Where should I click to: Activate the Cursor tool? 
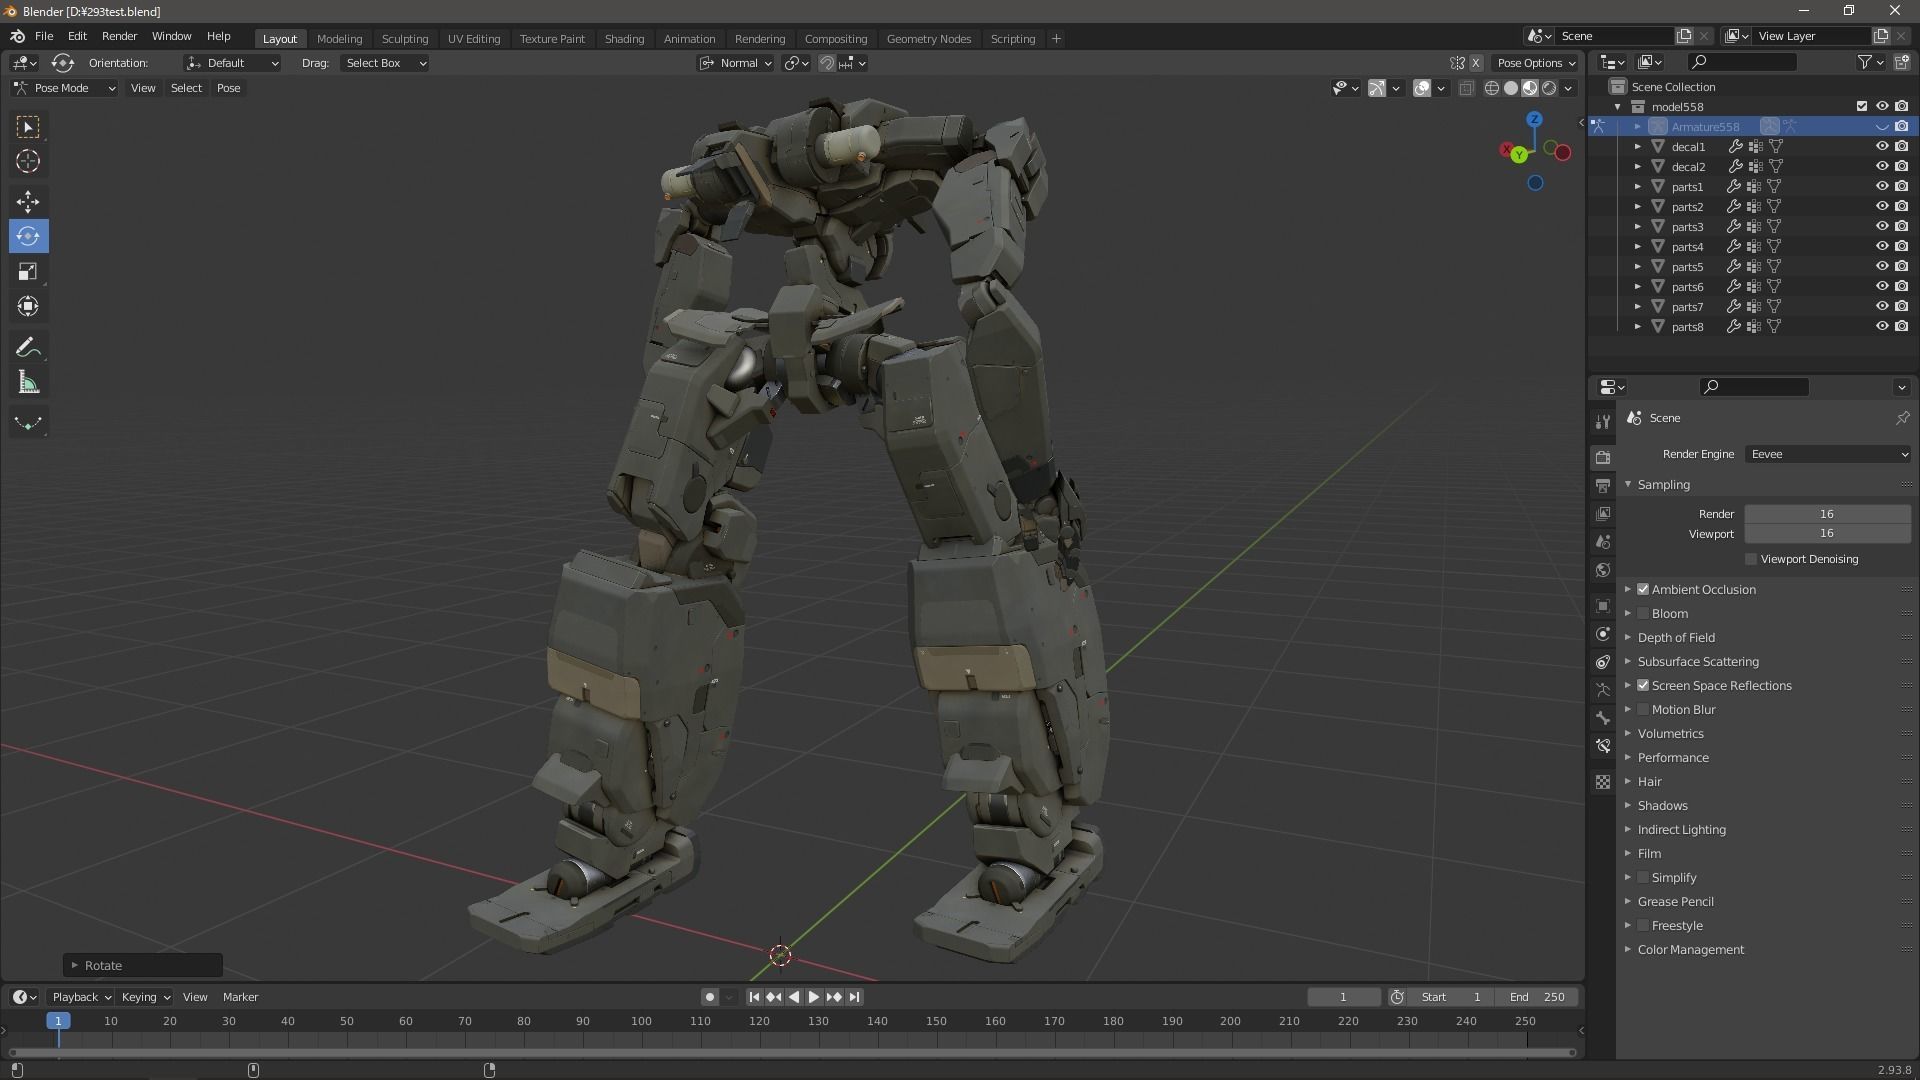coord(28,161)
